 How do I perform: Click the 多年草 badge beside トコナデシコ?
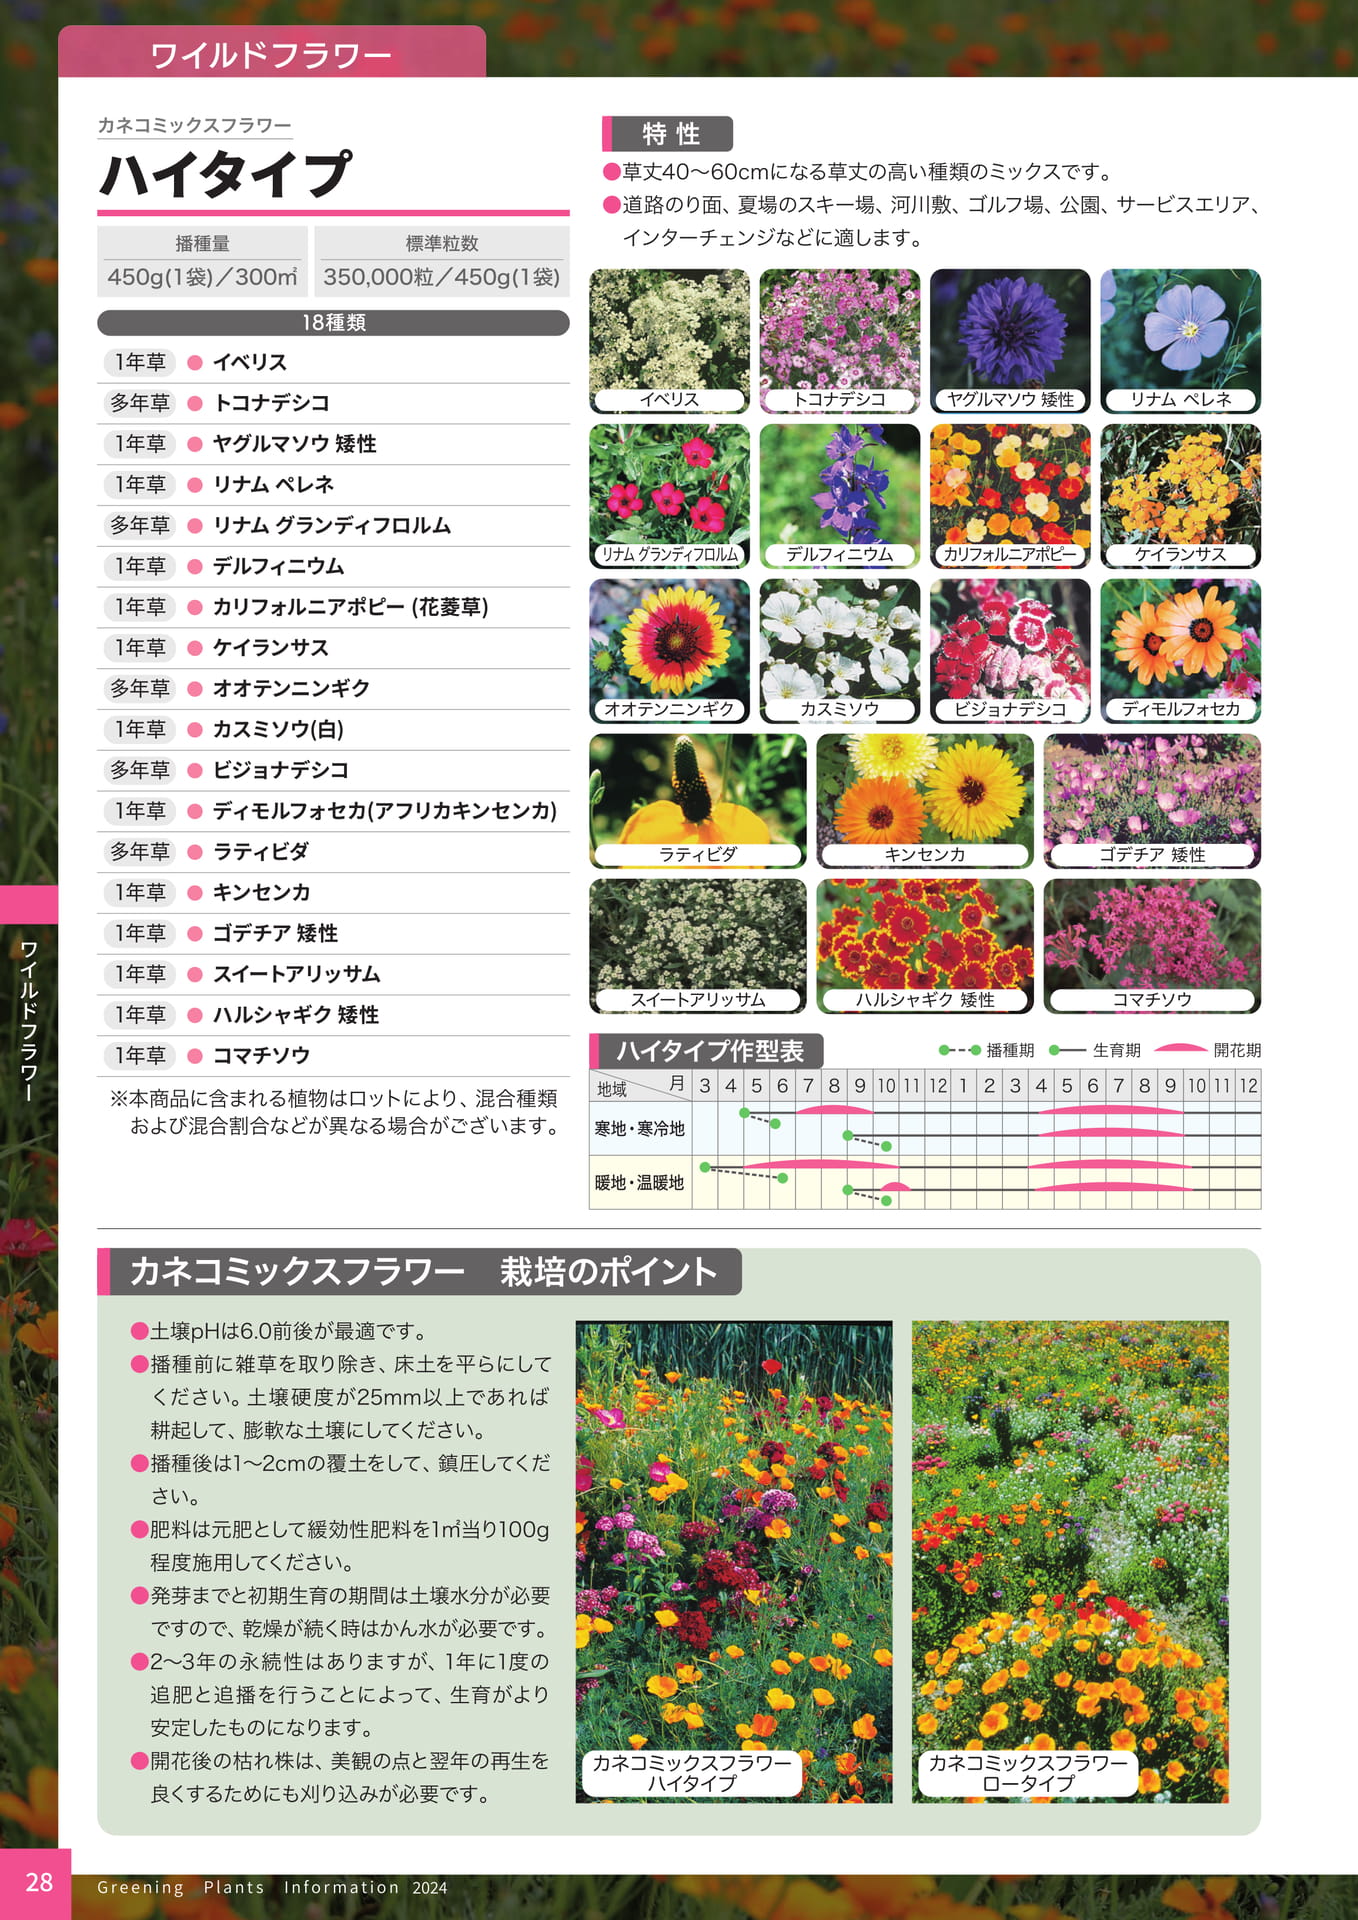(x=139, y=403)
